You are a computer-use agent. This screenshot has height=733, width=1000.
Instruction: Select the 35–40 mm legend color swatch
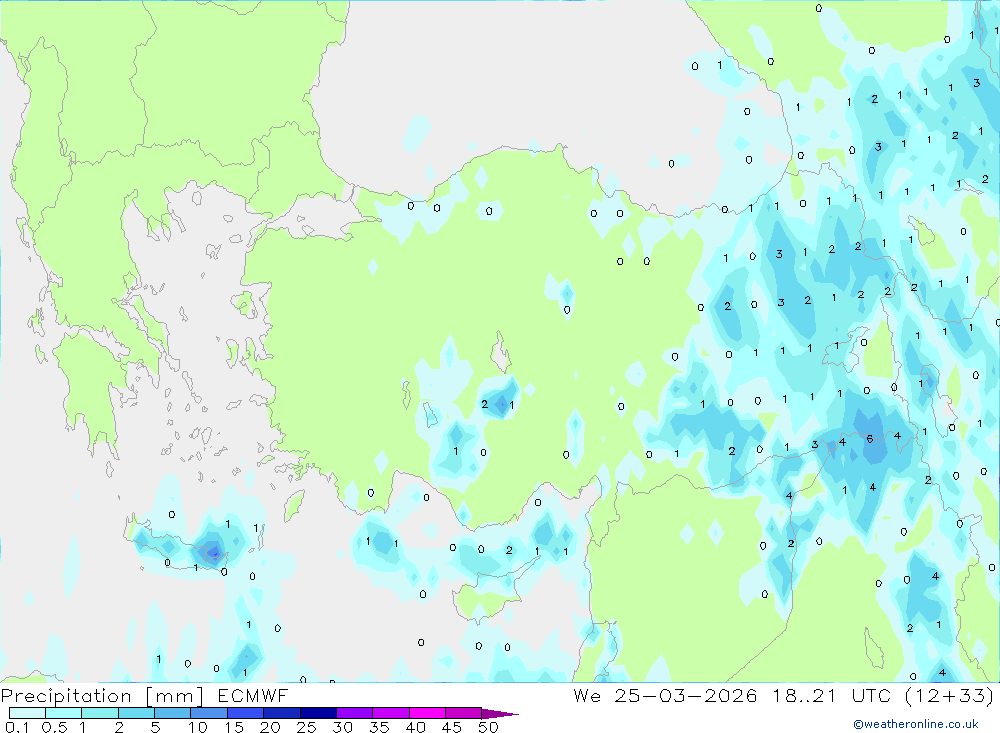point(391,713)
